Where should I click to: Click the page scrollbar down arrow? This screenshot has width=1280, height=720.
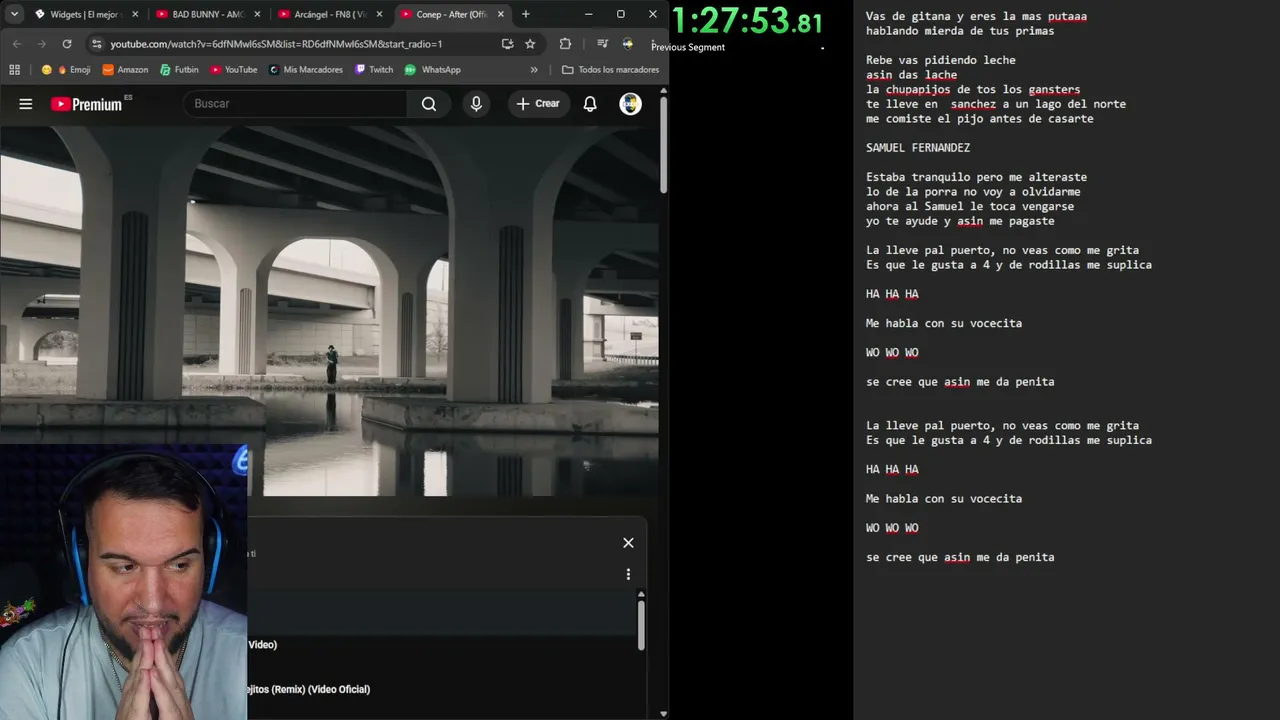663,714
